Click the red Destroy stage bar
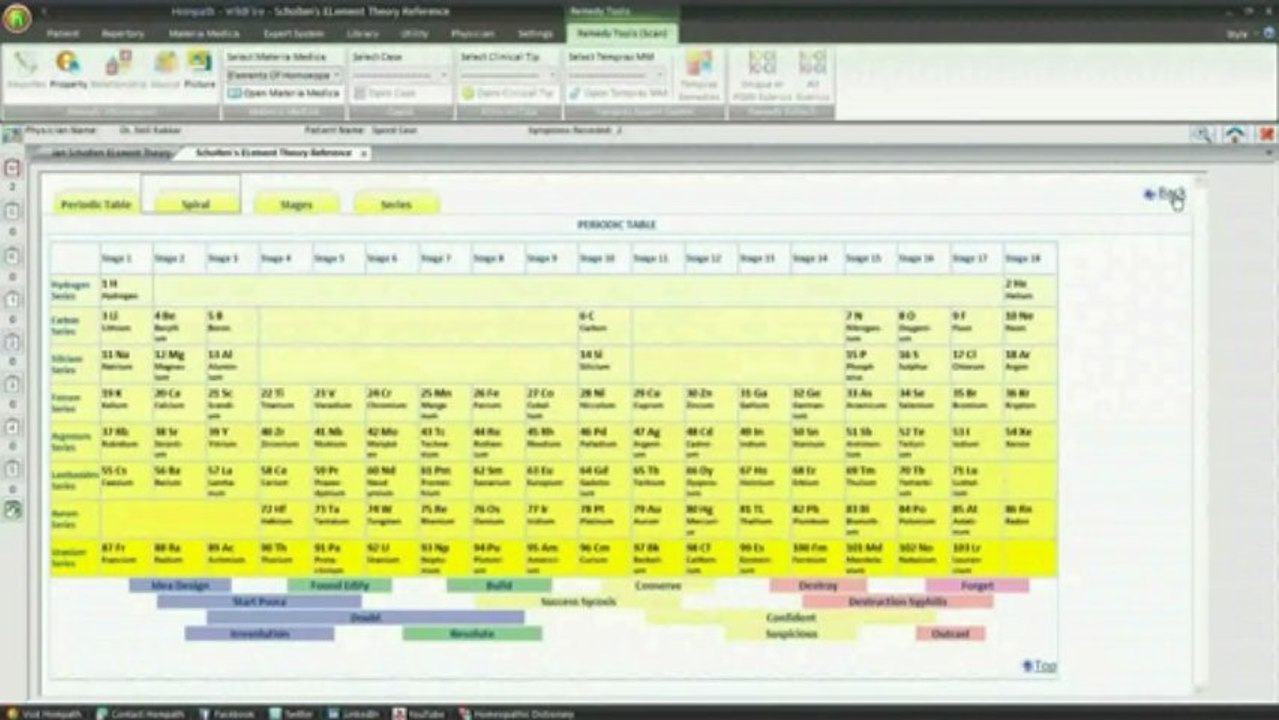1279x720 pixels. 818,585
